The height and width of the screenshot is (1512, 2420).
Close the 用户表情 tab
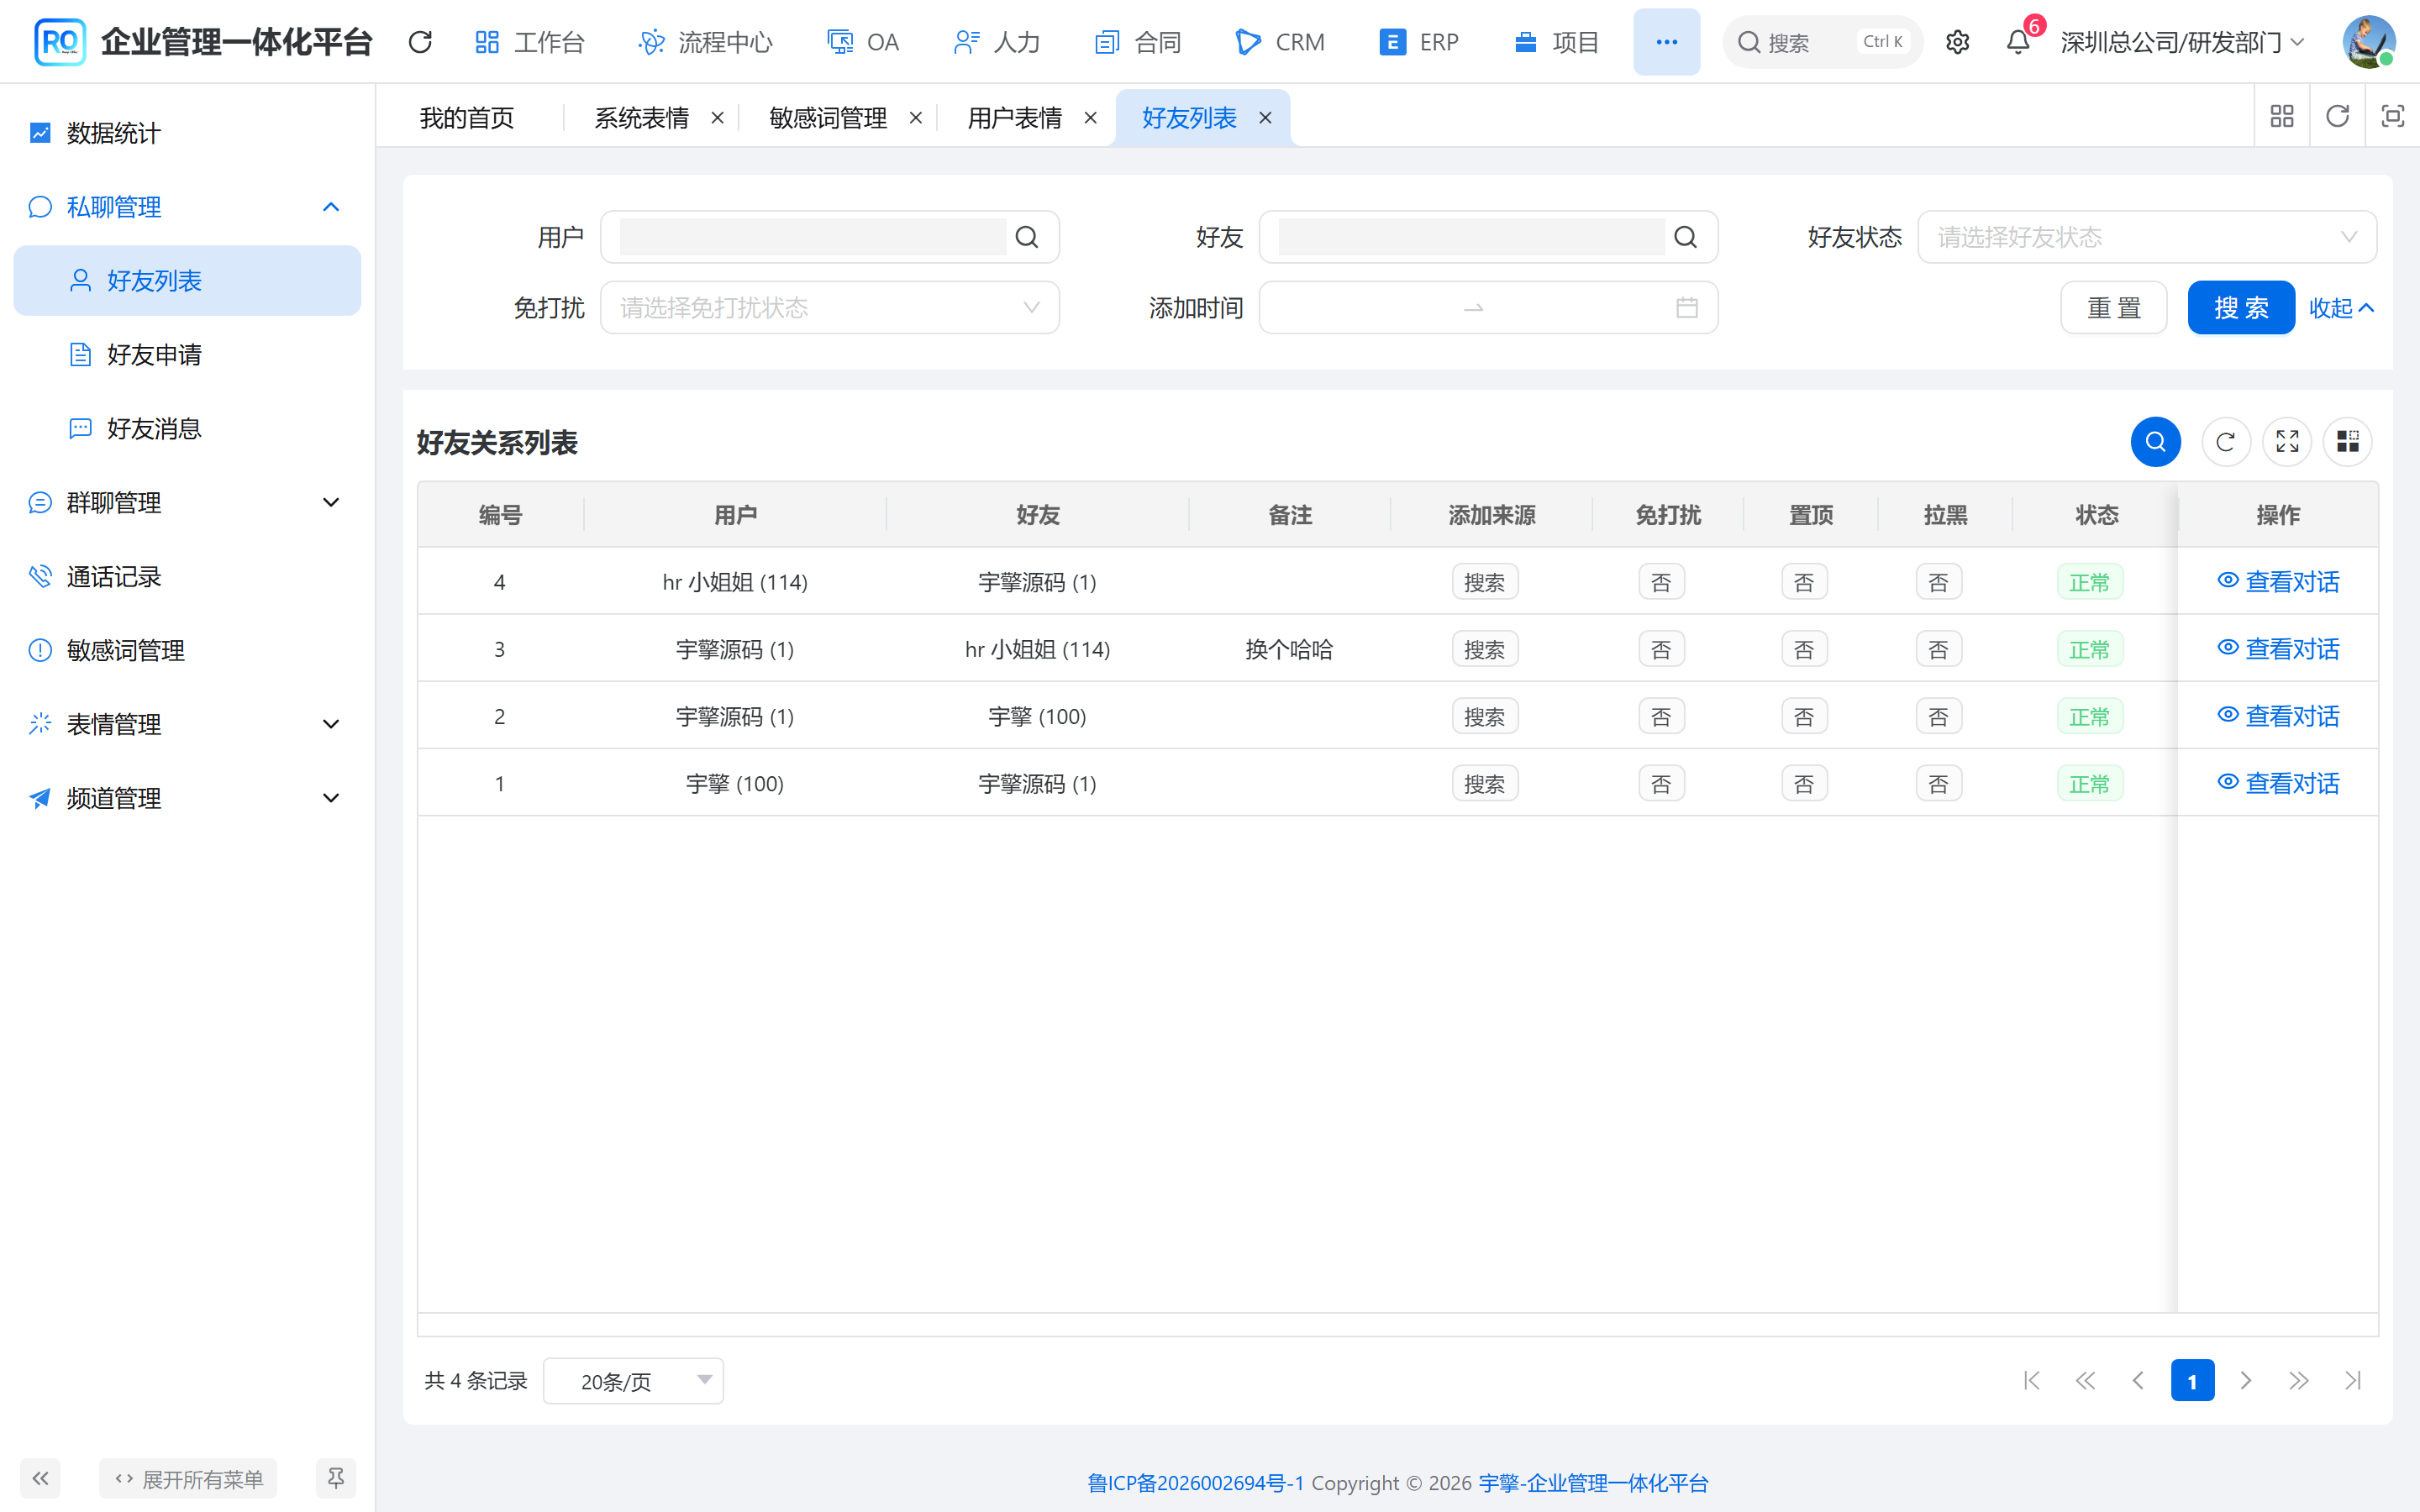pyautogui.click(x=1091, y=118)
